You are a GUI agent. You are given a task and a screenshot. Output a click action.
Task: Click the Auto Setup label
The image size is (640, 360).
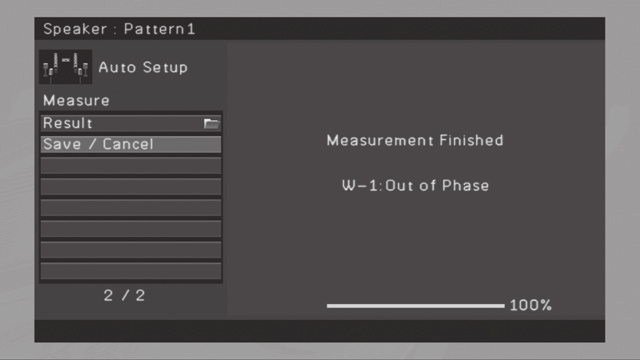click(x=143, y=67)
